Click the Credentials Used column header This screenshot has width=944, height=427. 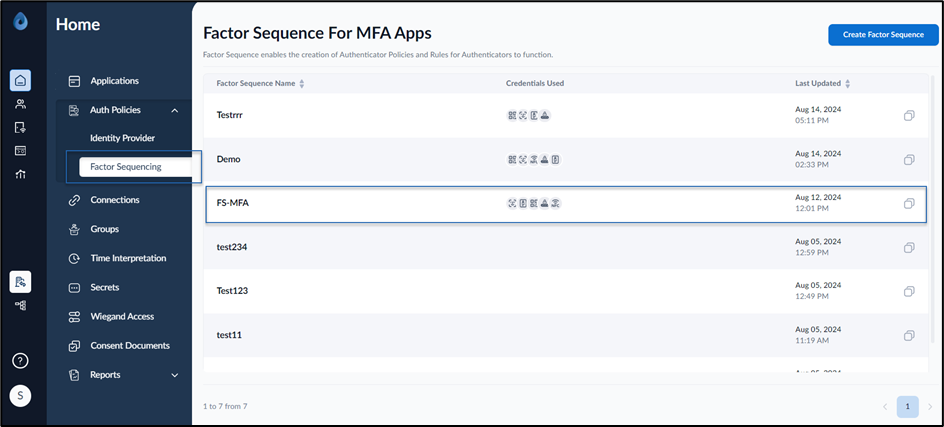[535, 84]
